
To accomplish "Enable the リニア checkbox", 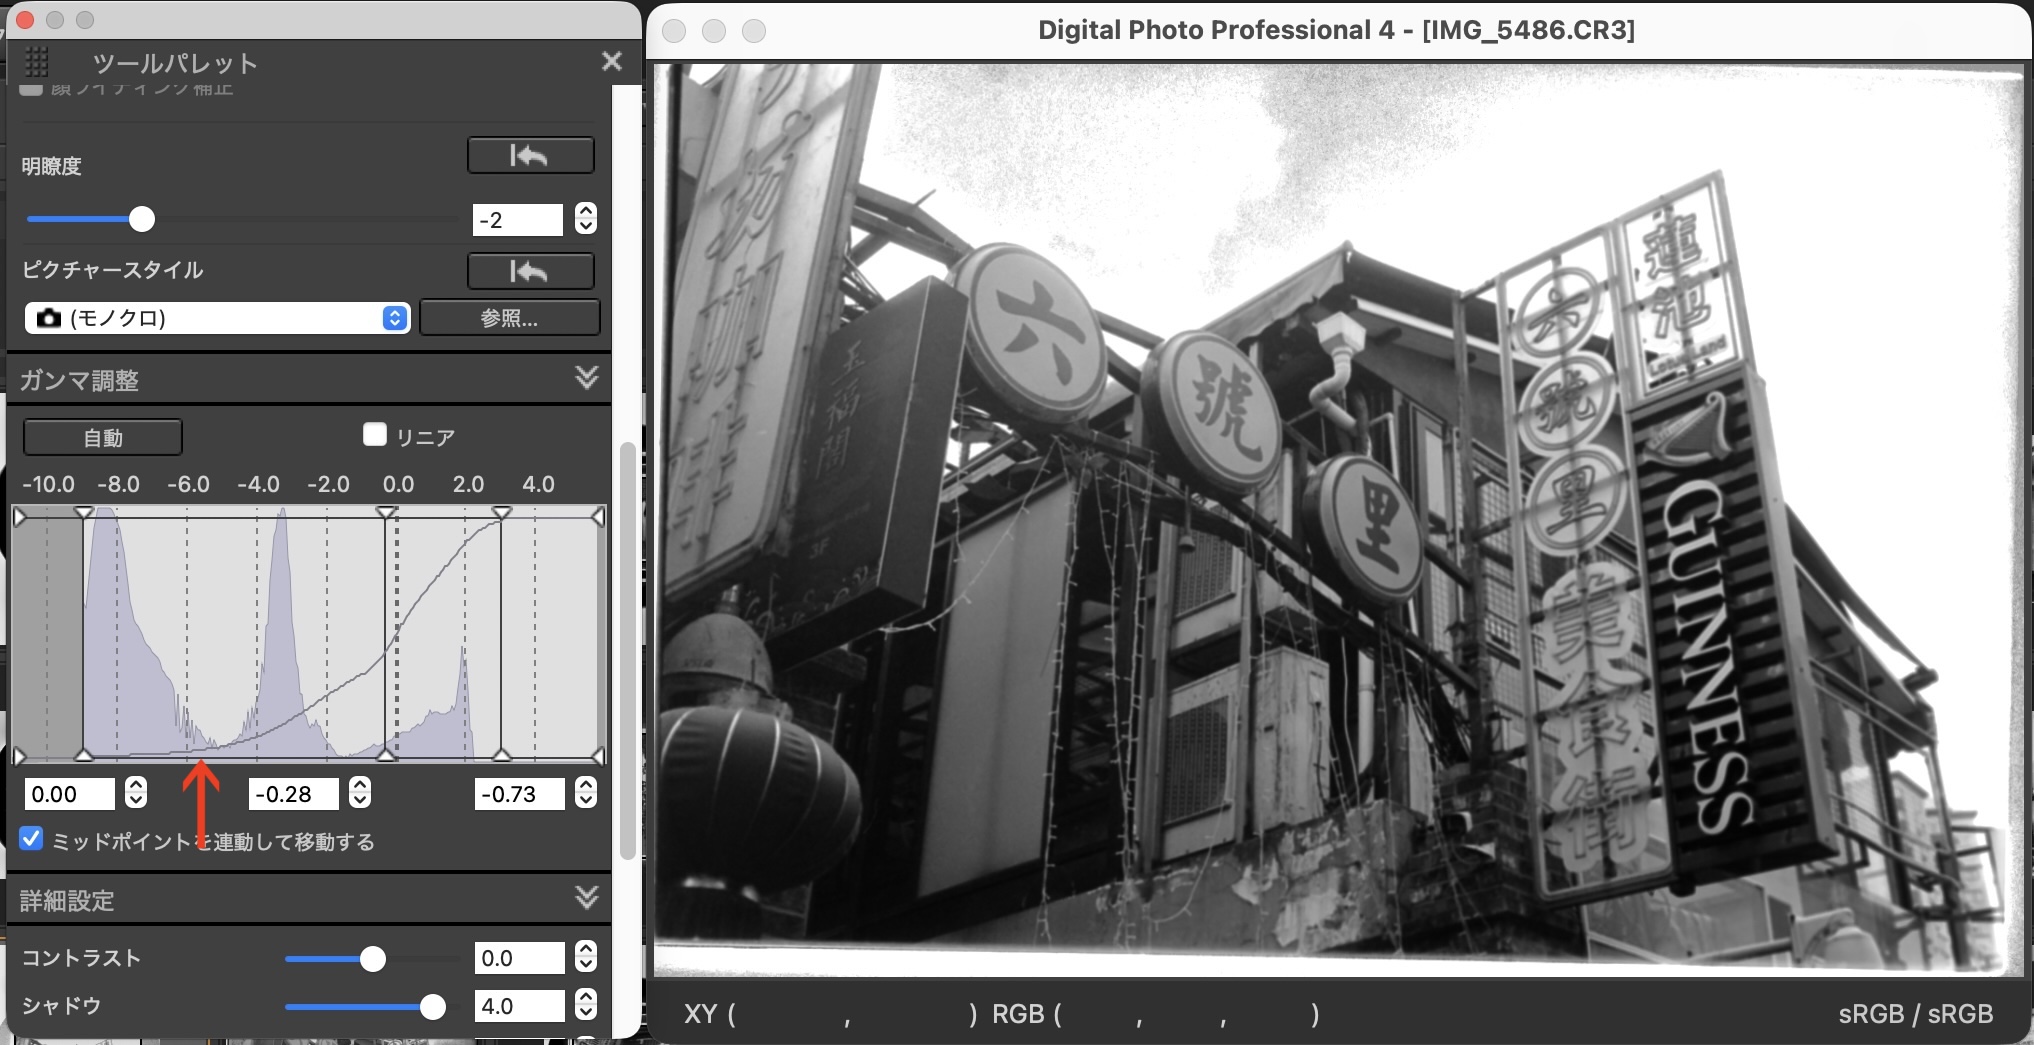I will tap(375, 434).
